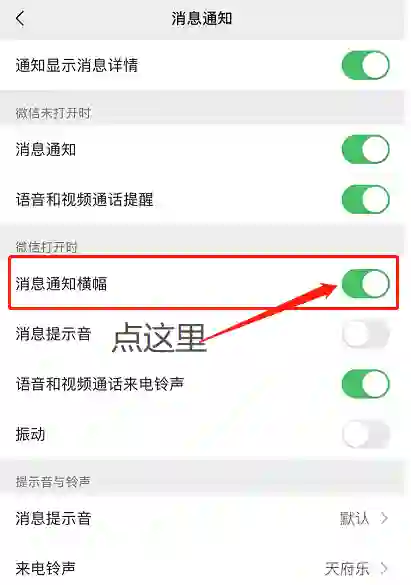Select the 默认 value text
The height and width of the screenshot is (585, 411).
tap(354, 518)
